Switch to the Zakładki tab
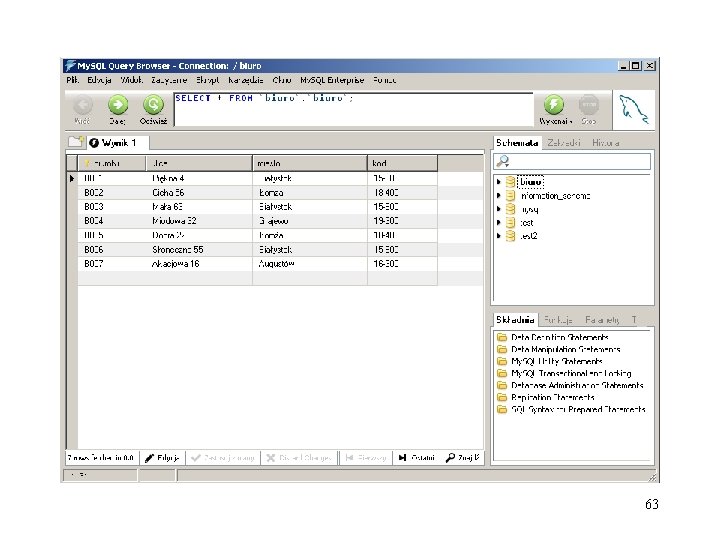The image size is (720, 540). 564,143
